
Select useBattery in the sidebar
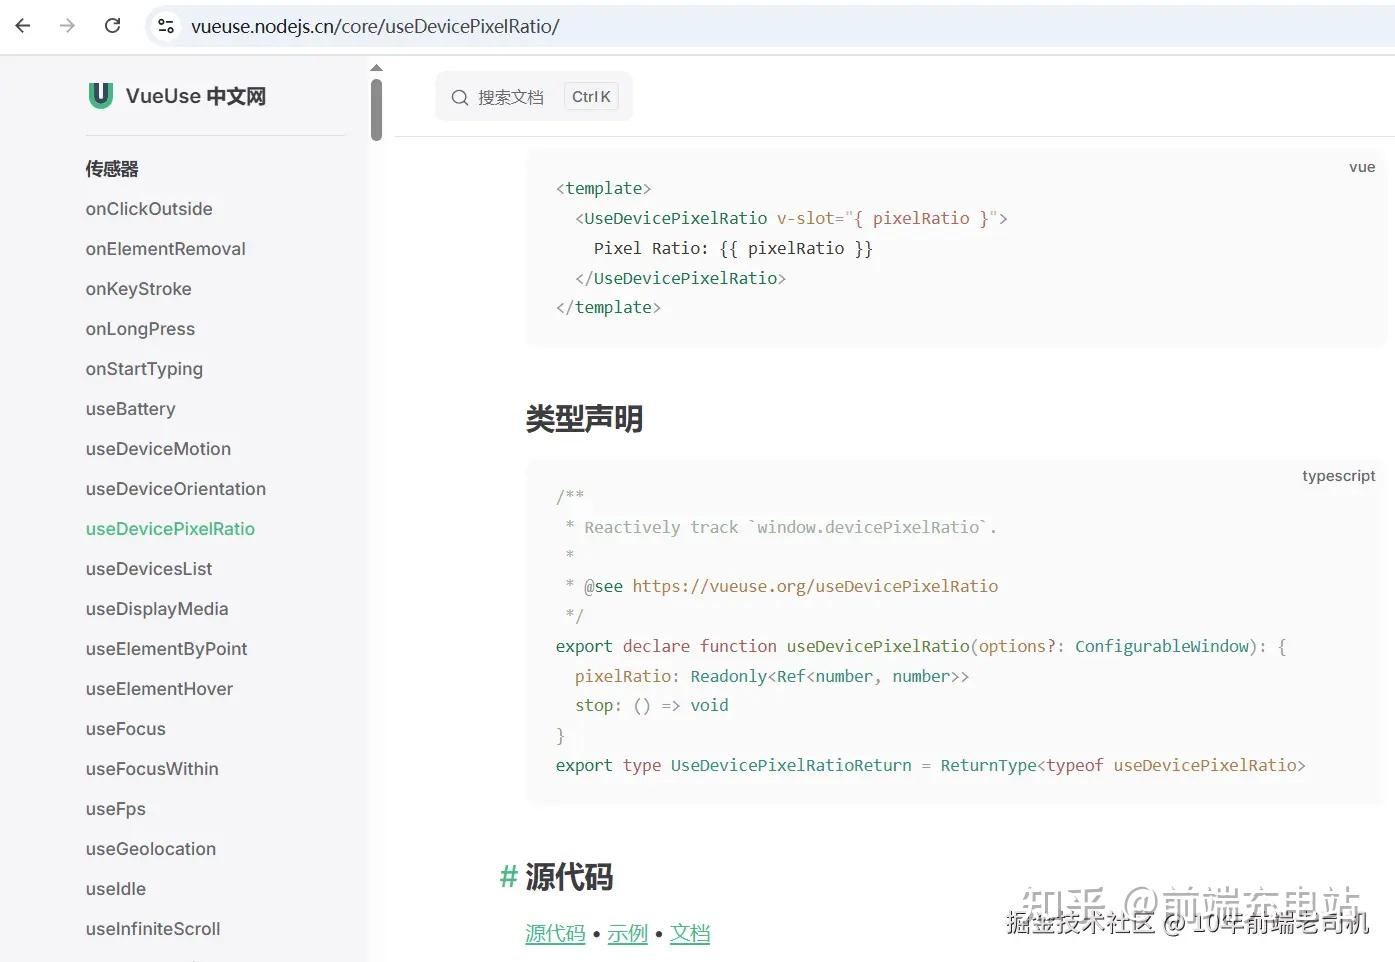tap(130, 409)
